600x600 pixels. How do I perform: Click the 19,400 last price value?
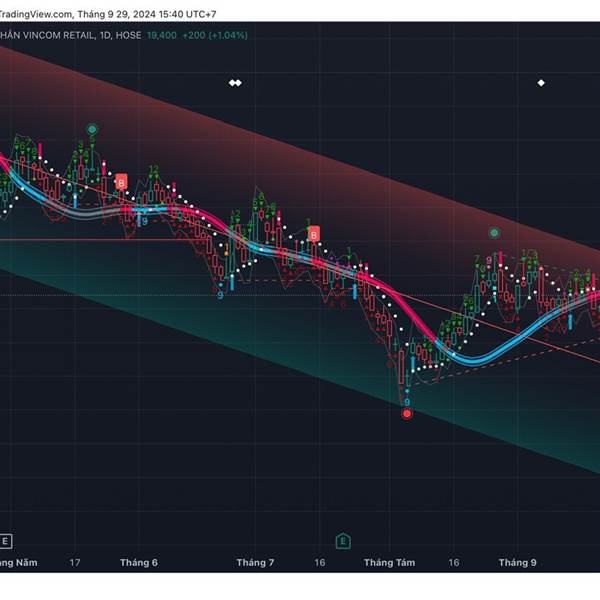[x=161, y=35]
